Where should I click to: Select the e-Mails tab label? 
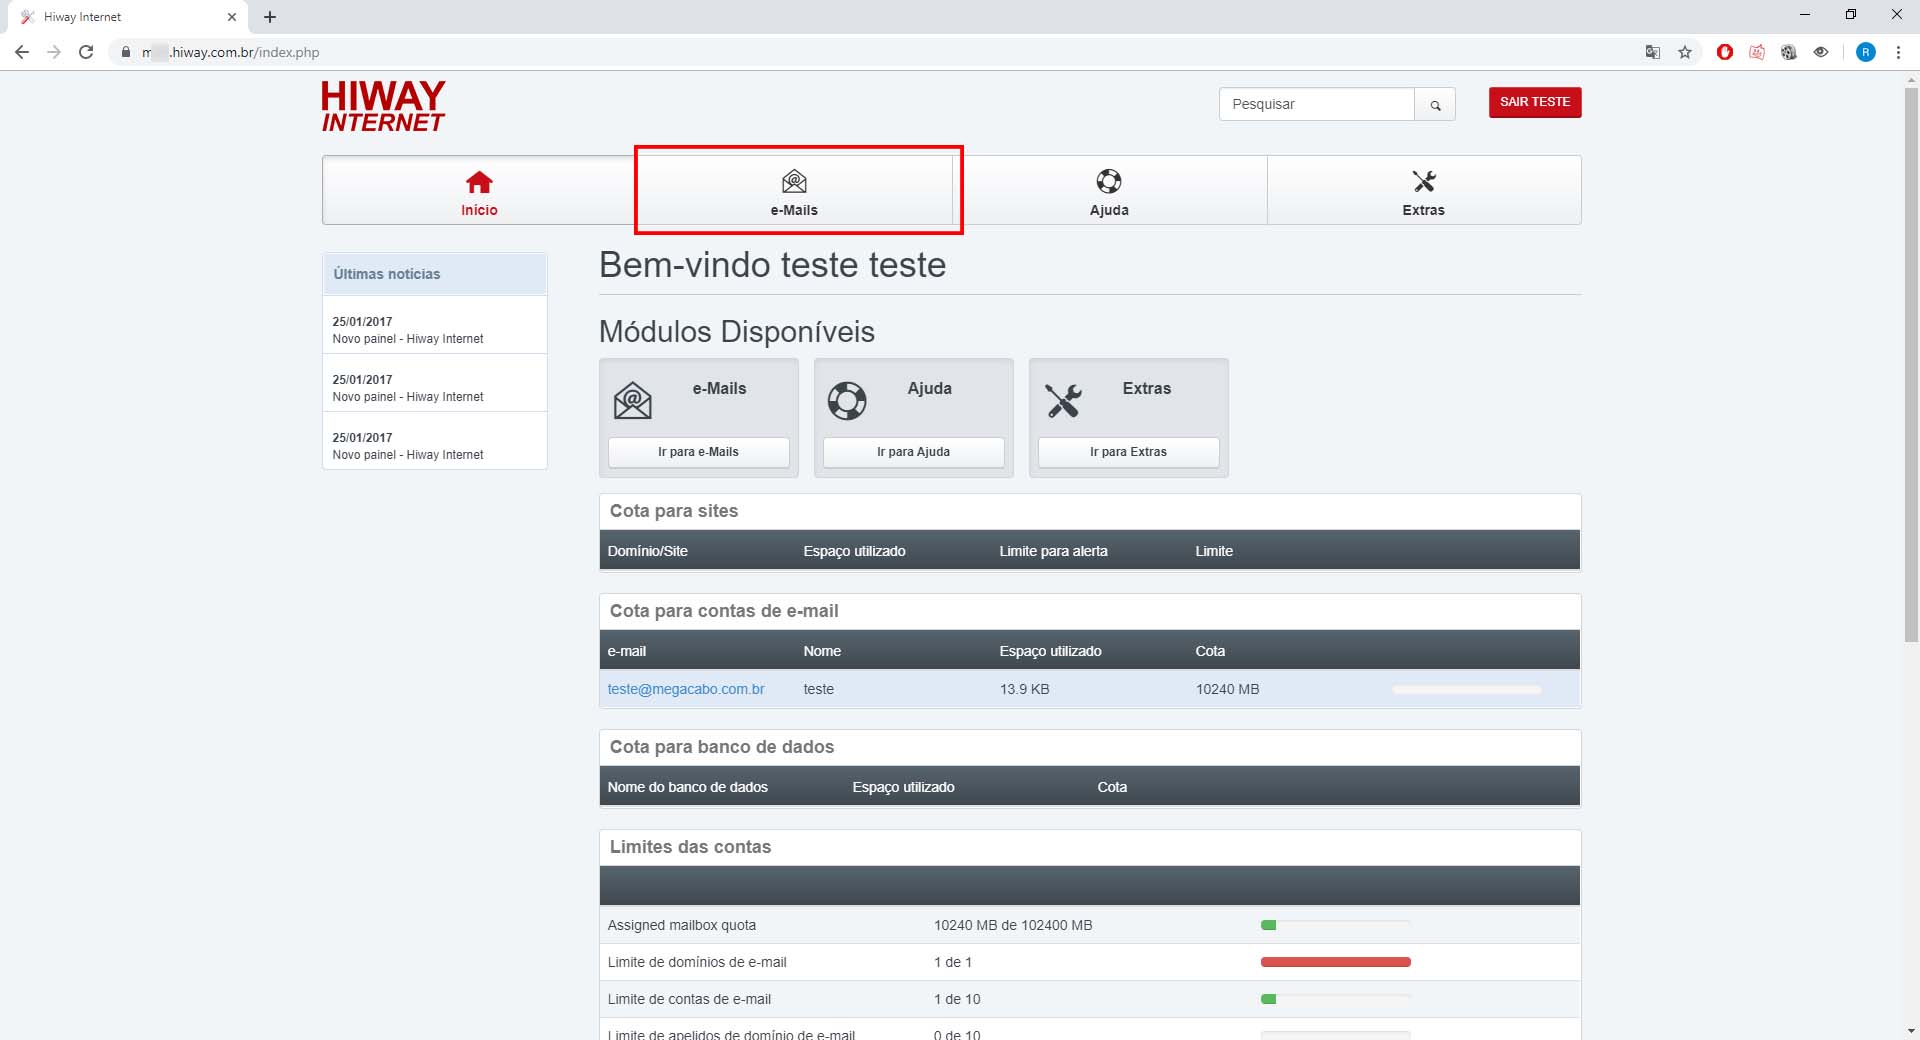point(794,210)
